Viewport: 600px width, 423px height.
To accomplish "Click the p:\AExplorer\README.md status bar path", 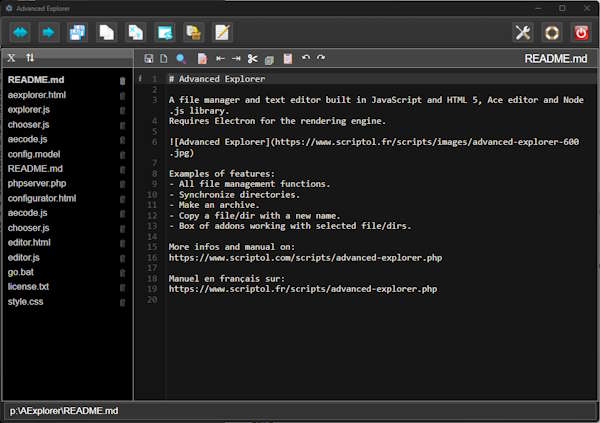I will pyautogui.click(x=64, y=411).
